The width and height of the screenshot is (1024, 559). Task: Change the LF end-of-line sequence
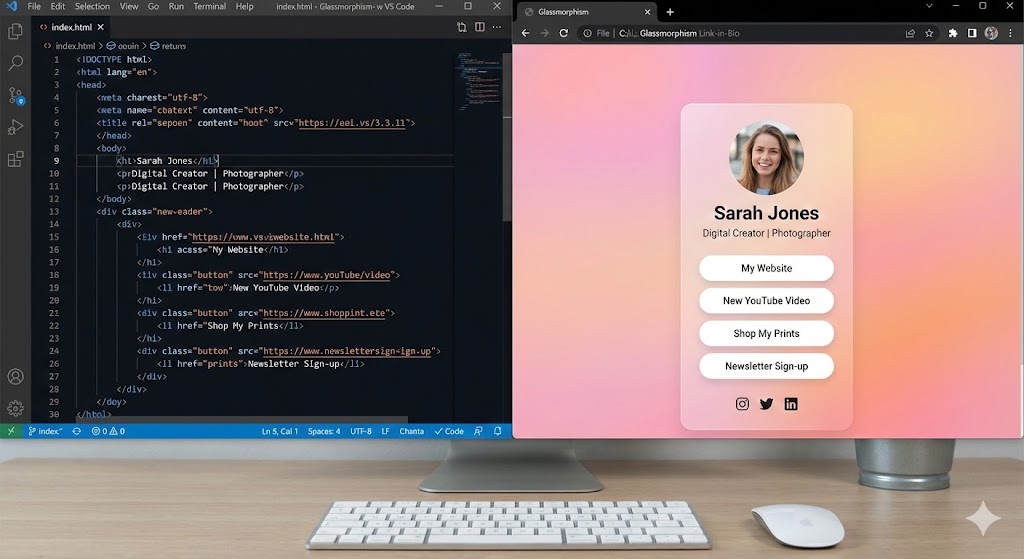click(x=385, y=431)
